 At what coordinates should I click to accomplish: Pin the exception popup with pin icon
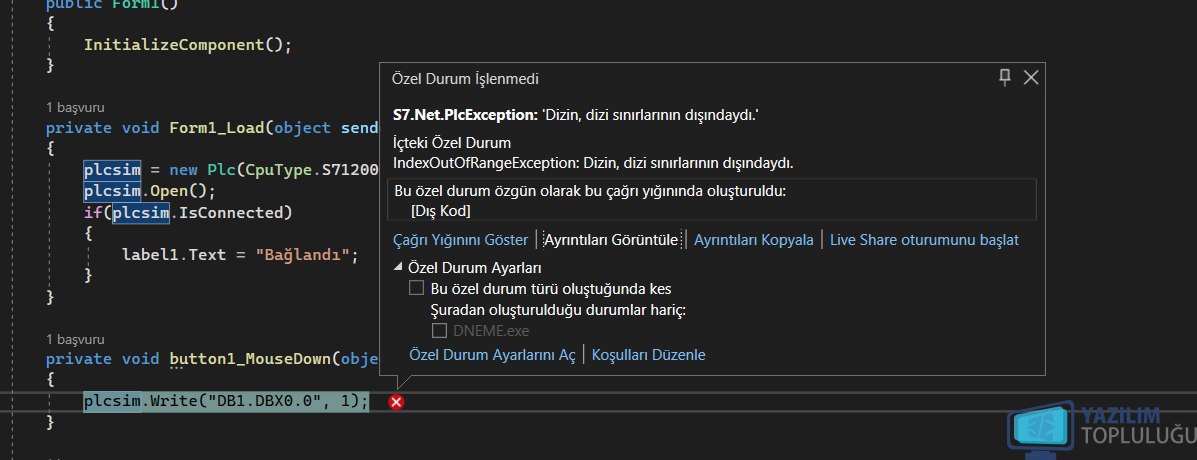click(1005, 76)
